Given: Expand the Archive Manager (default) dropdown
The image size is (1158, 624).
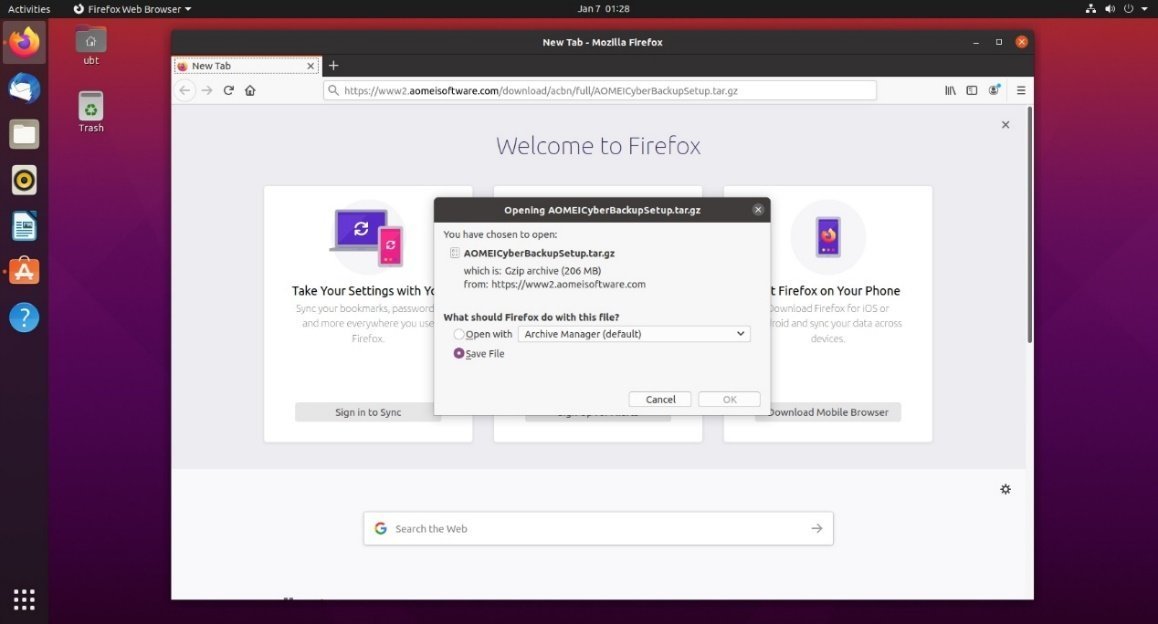Looking at the screenshot, I should click(634, 334).
